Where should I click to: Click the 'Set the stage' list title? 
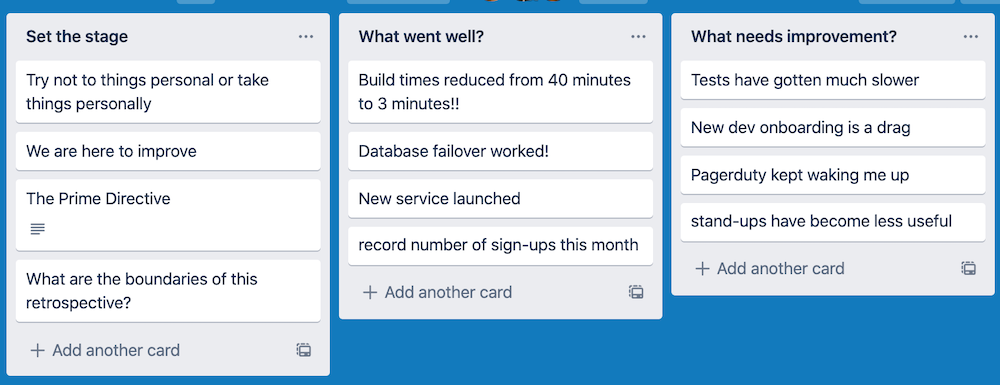[x=77, y=37]
